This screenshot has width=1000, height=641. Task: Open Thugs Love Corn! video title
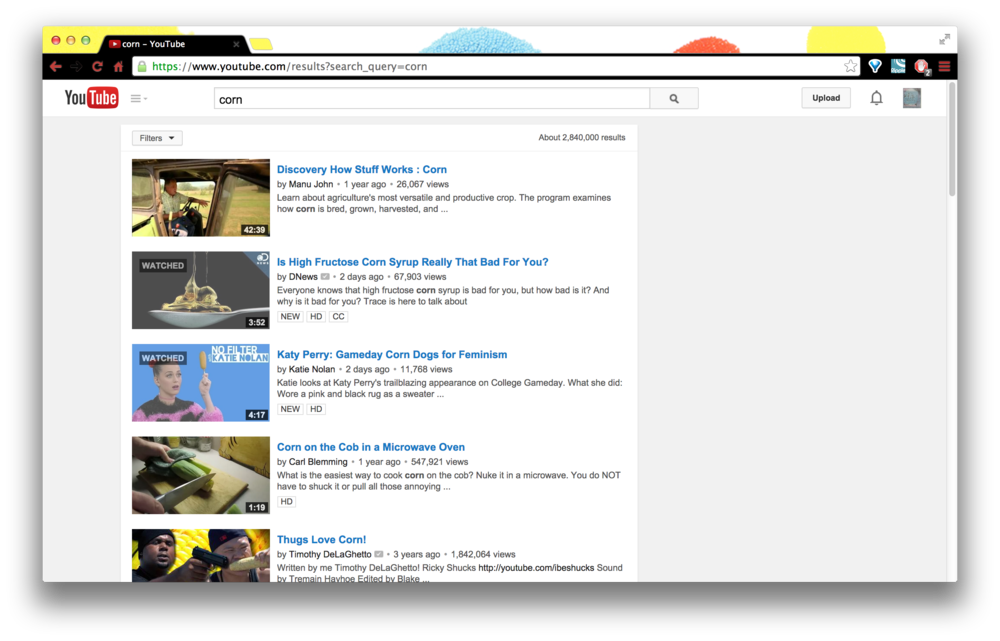pos(321,539)
